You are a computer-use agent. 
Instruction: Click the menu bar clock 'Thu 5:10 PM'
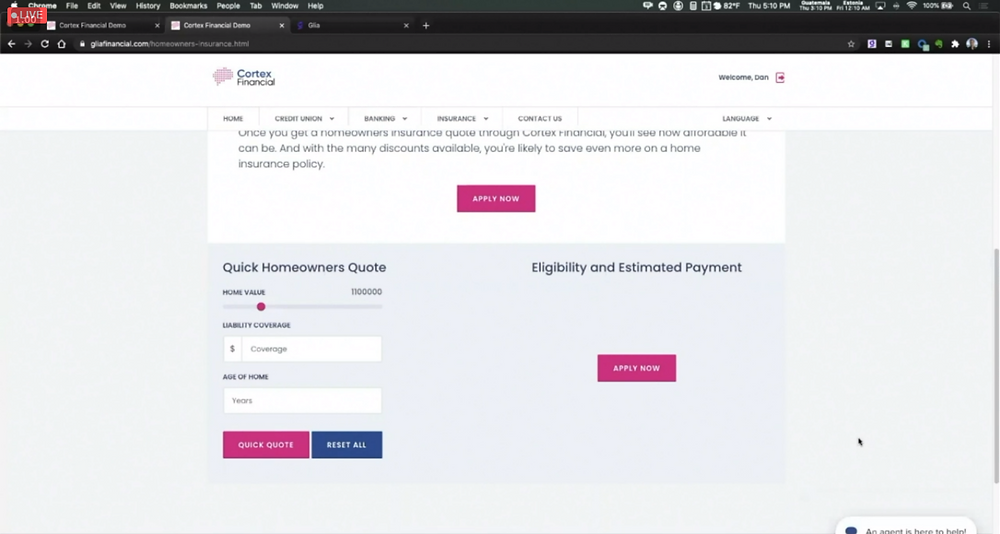(768, 6)
